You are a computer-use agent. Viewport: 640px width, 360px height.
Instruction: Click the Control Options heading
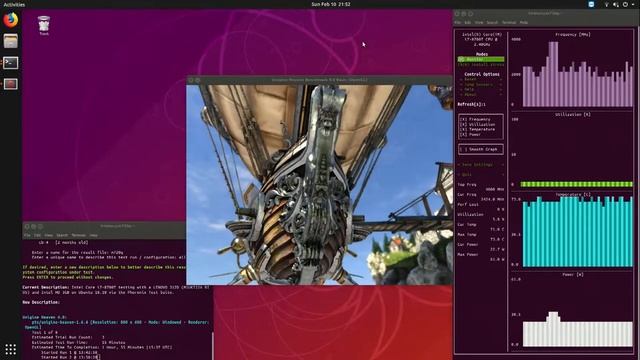click(482, 74)
